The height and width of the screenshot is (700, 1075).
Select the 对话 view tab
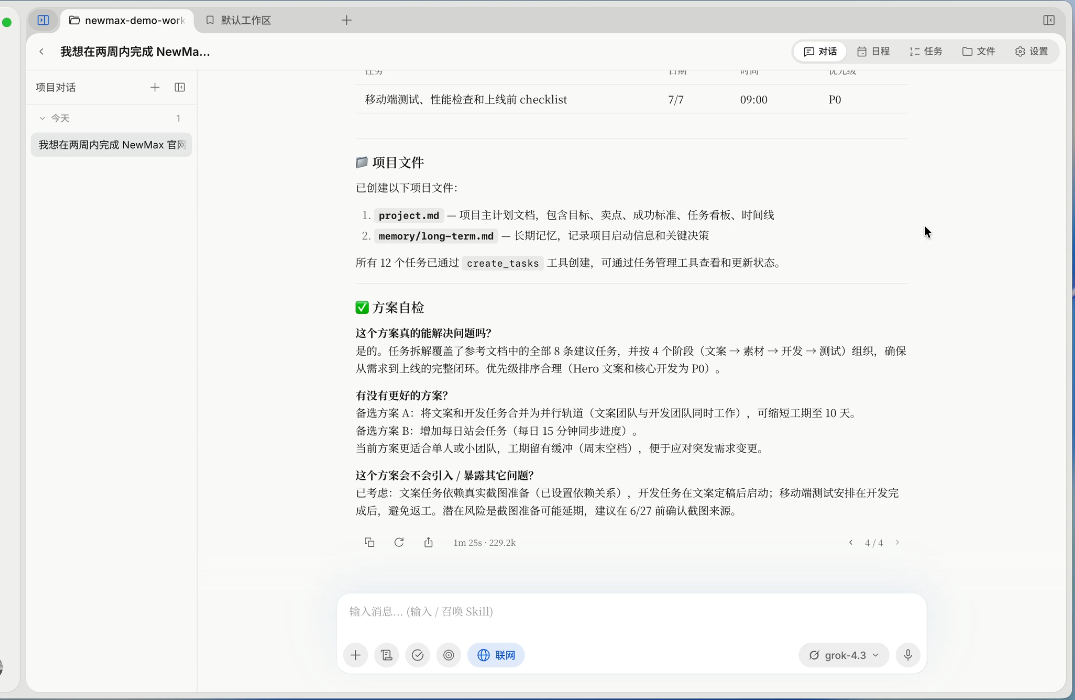pos(820,51)
